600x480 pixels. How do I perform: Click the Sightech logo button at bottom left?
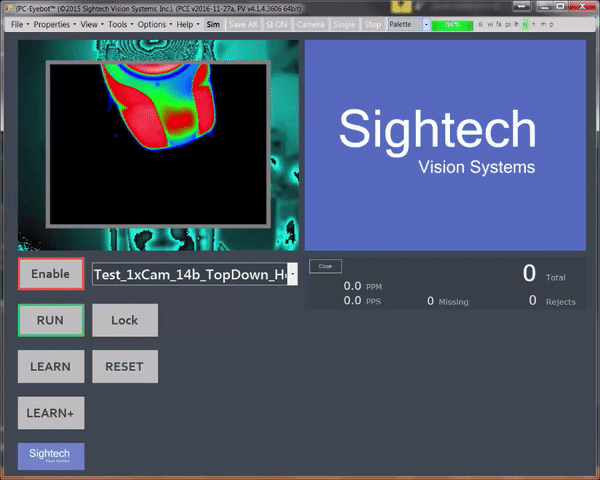click(x=50, y=456)
